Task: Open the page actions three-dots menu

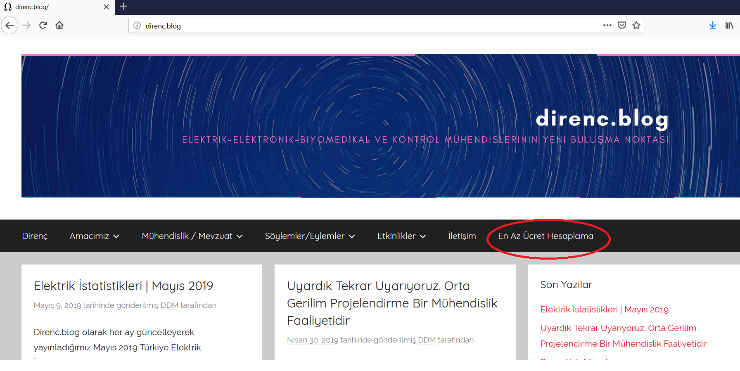Action: (607, 25)
